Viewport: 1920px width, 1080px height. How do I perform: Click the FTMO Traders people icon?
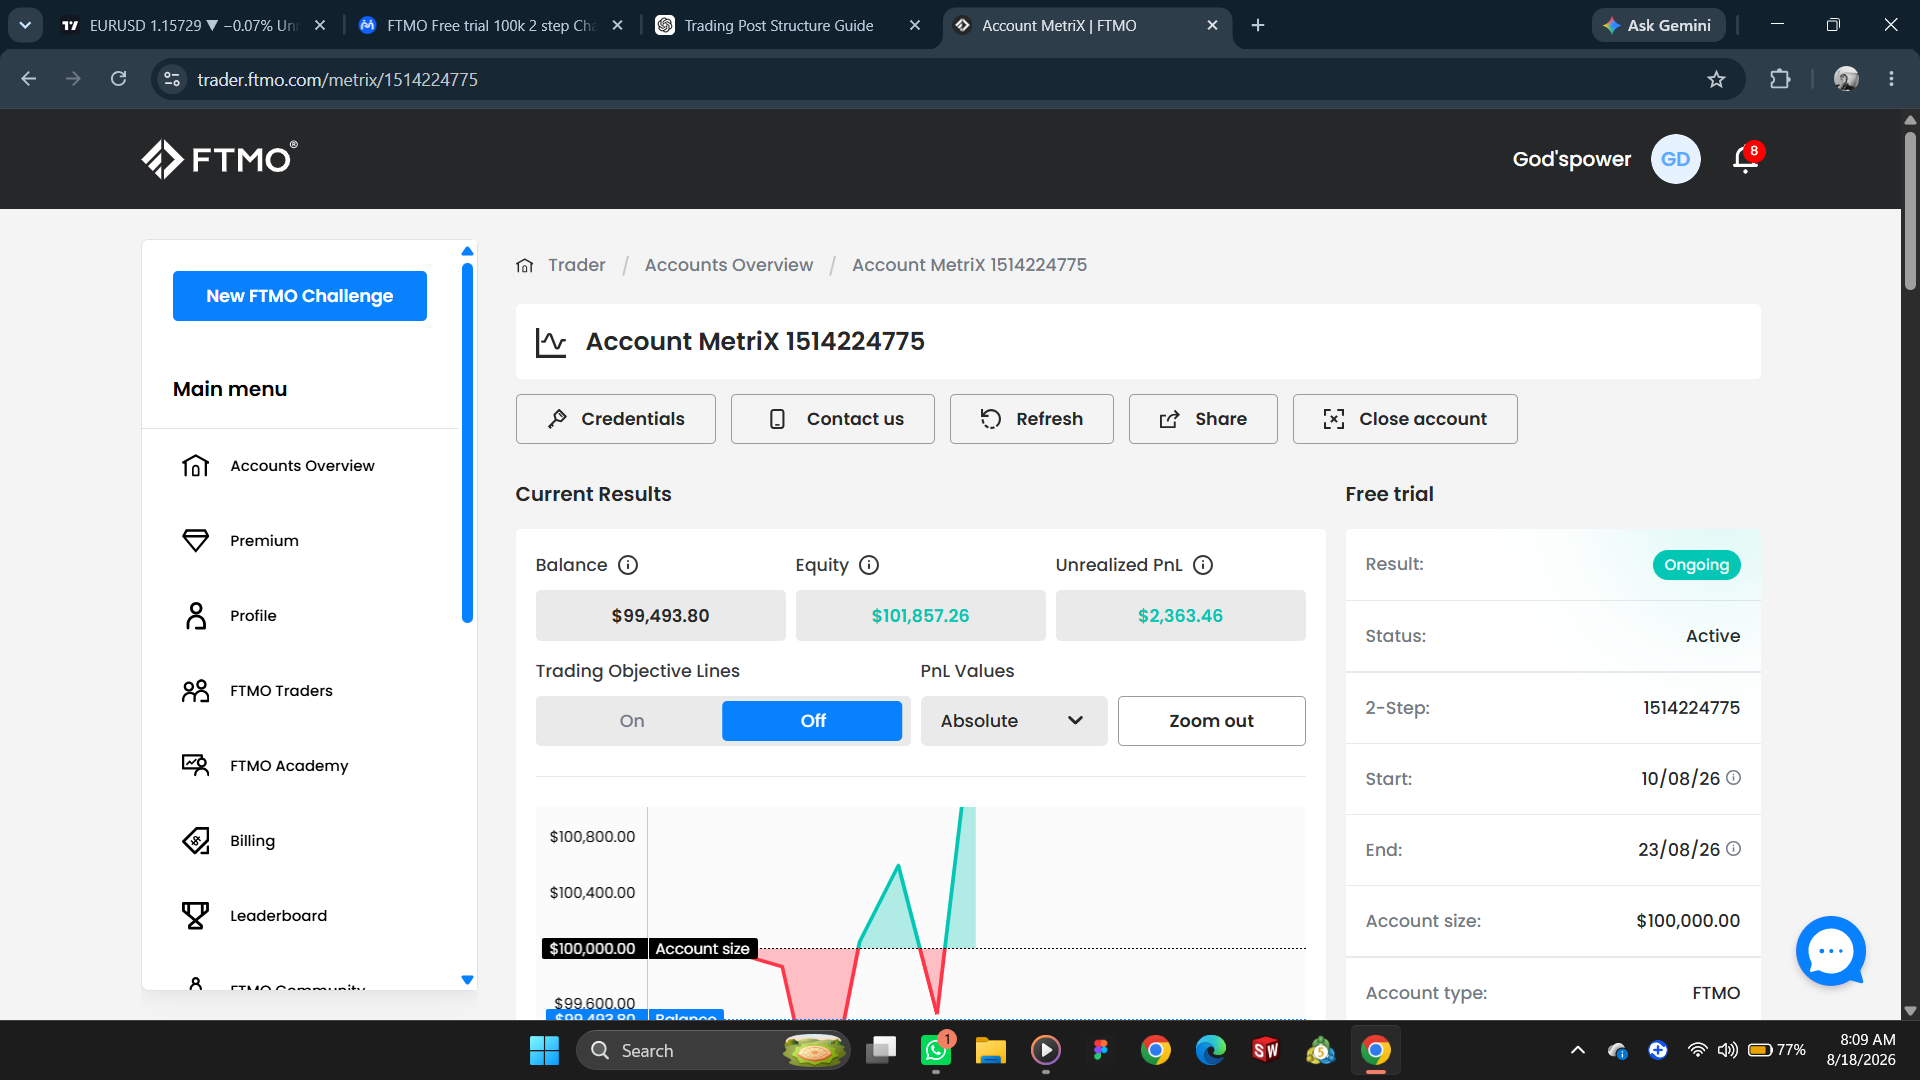click(x=196, y=691)
